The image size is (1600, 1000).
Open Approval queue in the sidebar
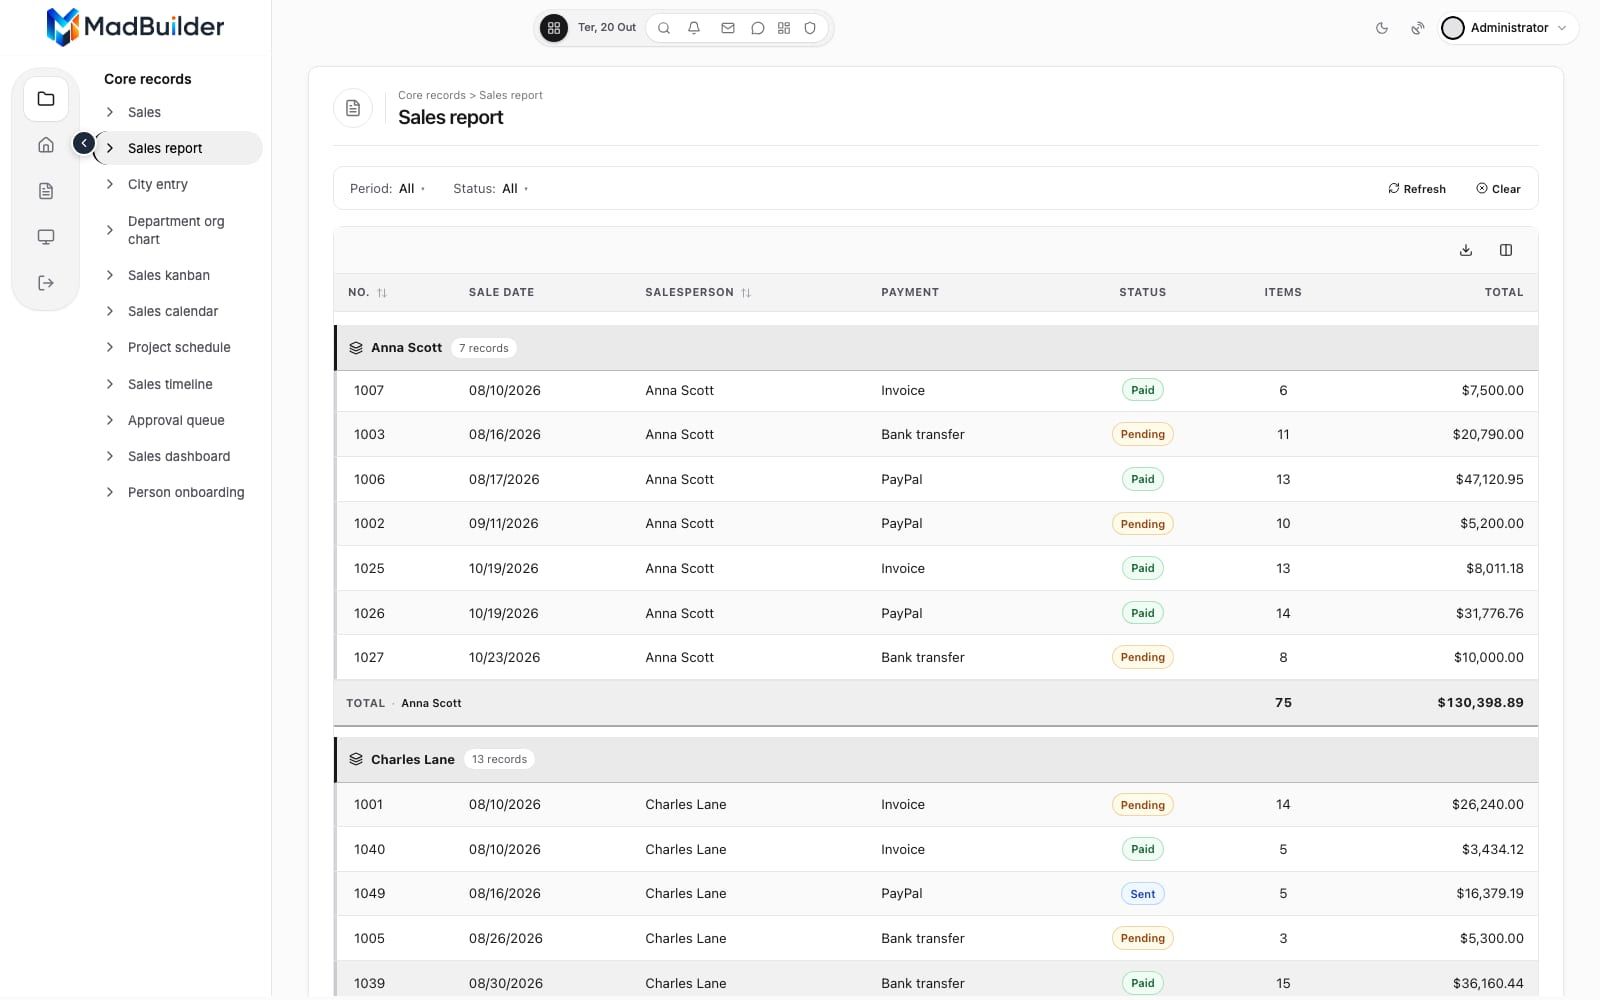tap(178, 420)
